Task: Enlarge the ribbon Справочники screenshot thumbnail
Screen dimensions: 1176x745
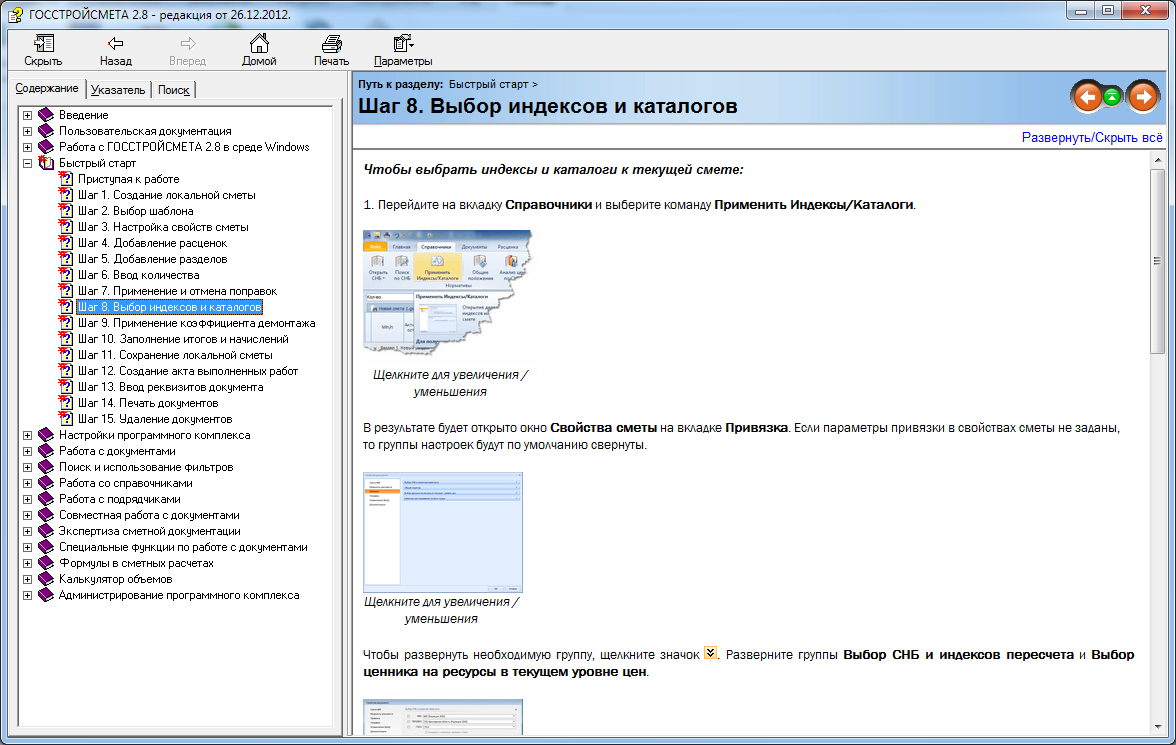Action: [x=448, y=293]
